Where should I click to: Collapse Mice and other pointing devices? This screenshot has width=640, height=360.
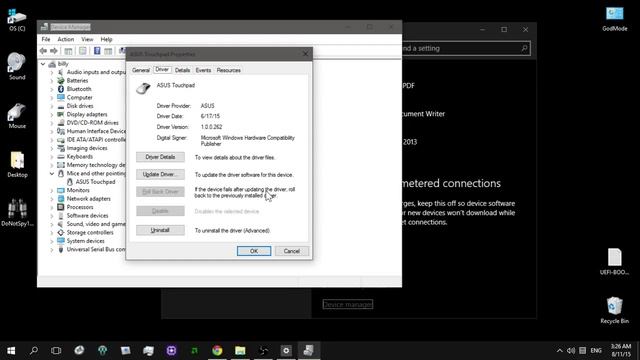click(x=52, y=173)
